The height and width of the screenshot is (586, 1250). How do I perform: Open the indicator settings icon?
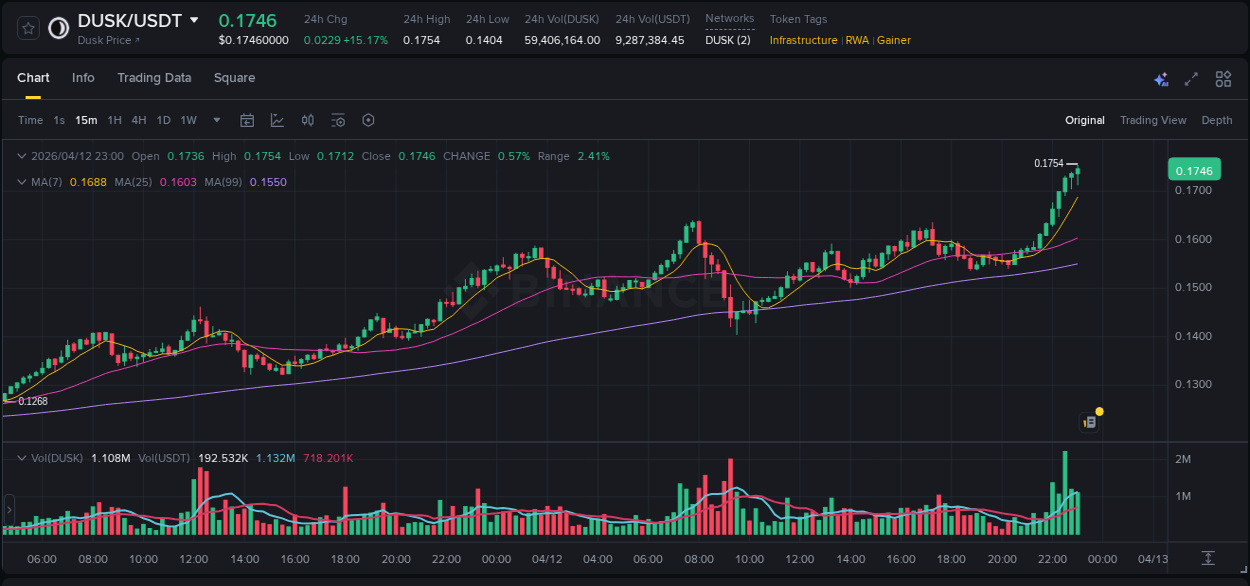pyautogui.click(x=338, y=119)
